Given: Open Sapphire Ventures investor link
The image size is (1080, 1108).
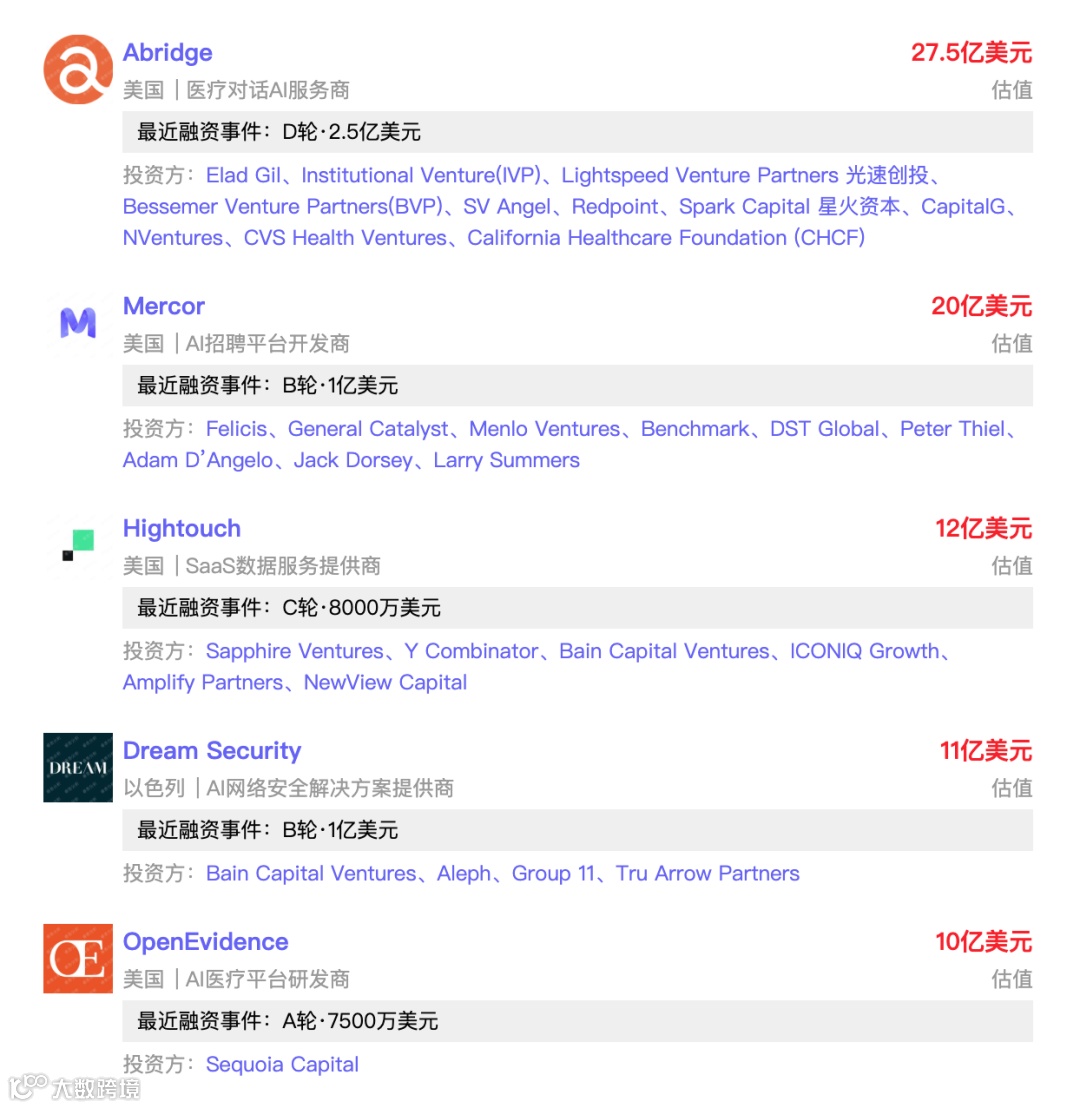Looking at the screenshot, I should click(x=295, y=652).
